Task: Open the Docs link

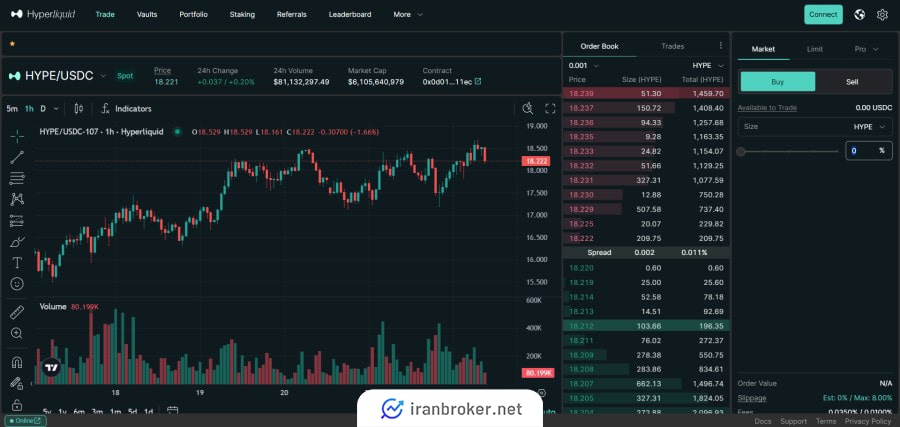Action: 763,421
